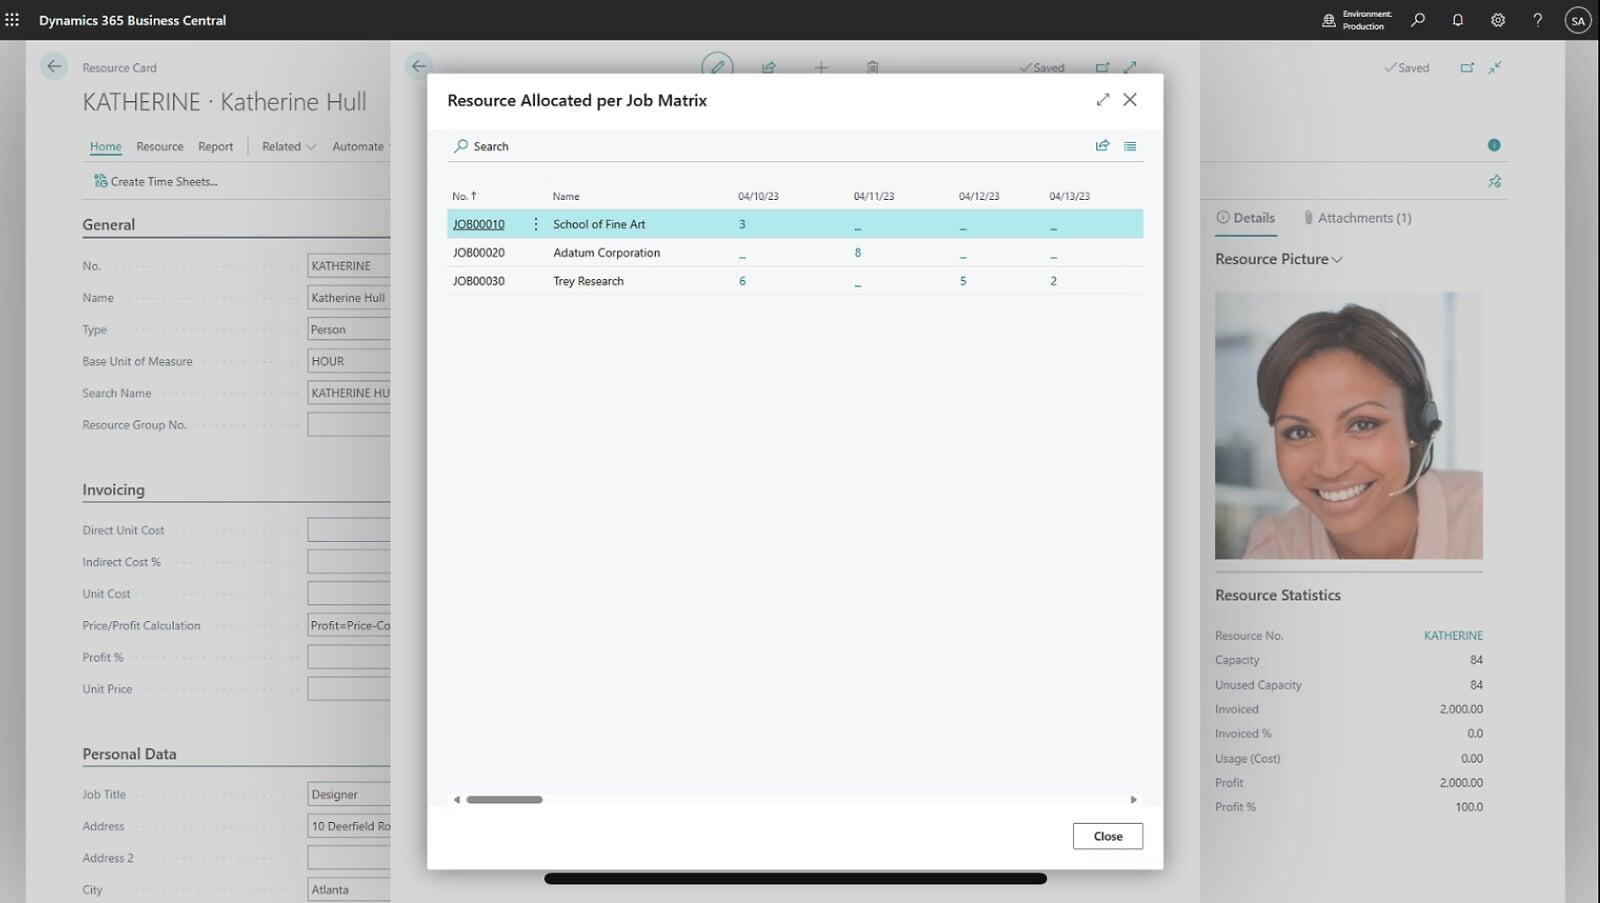Expand matrix dialog to full screen
This screenshot has height=903, width=1600.
1103,99
